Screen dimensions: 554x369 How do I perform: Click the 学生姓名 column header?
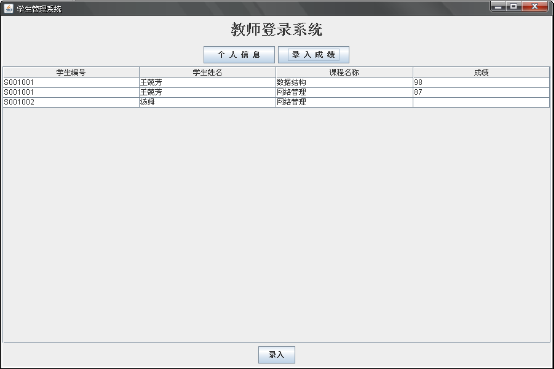point(207,72)
